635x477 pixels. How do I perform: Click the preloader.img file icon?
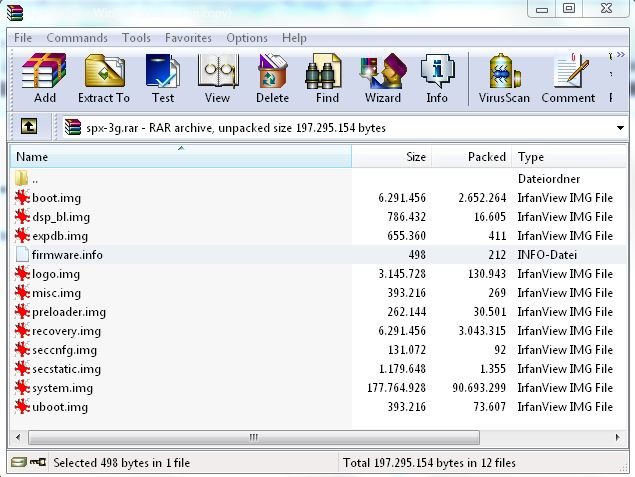[22, 312]
